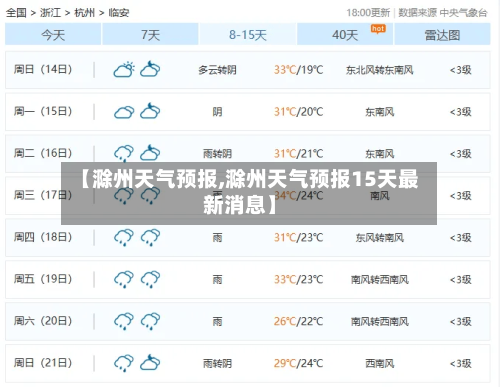Open the 40天 forecast tab
500x387 pixels.
[x=345, y=34]
